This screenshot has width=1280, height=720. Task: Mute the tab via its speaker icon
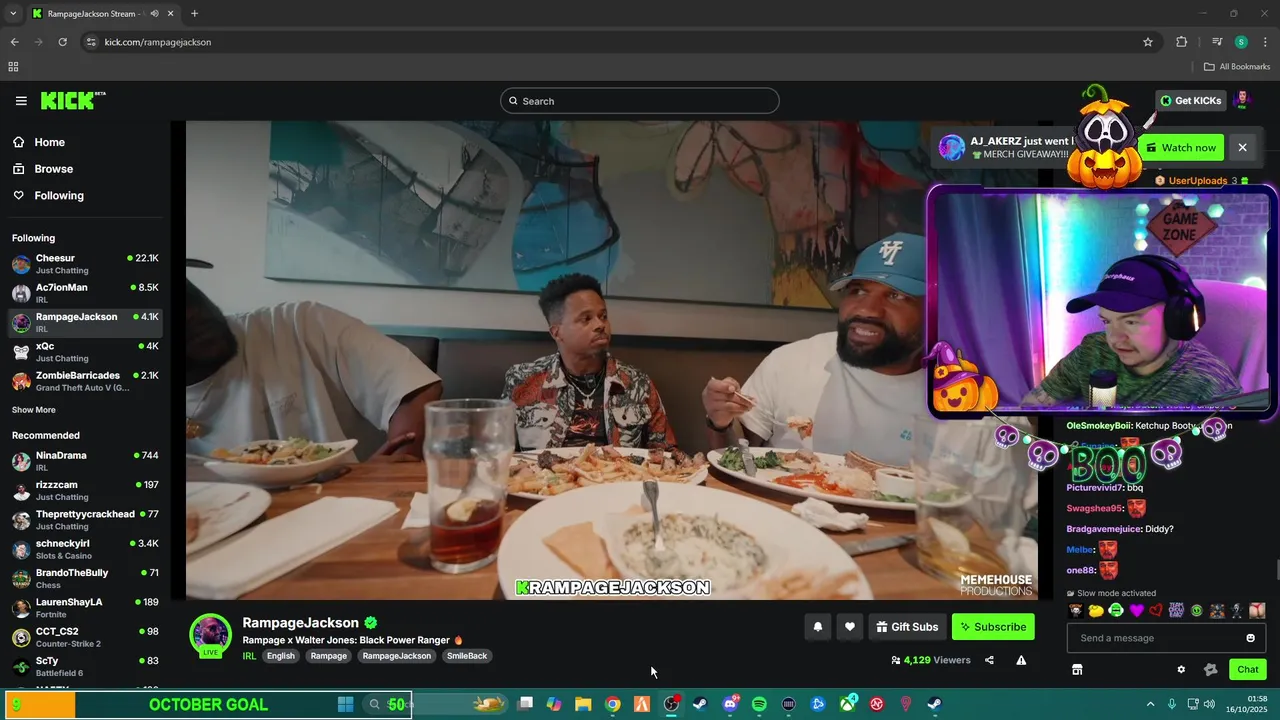click(x=154, y=14)
